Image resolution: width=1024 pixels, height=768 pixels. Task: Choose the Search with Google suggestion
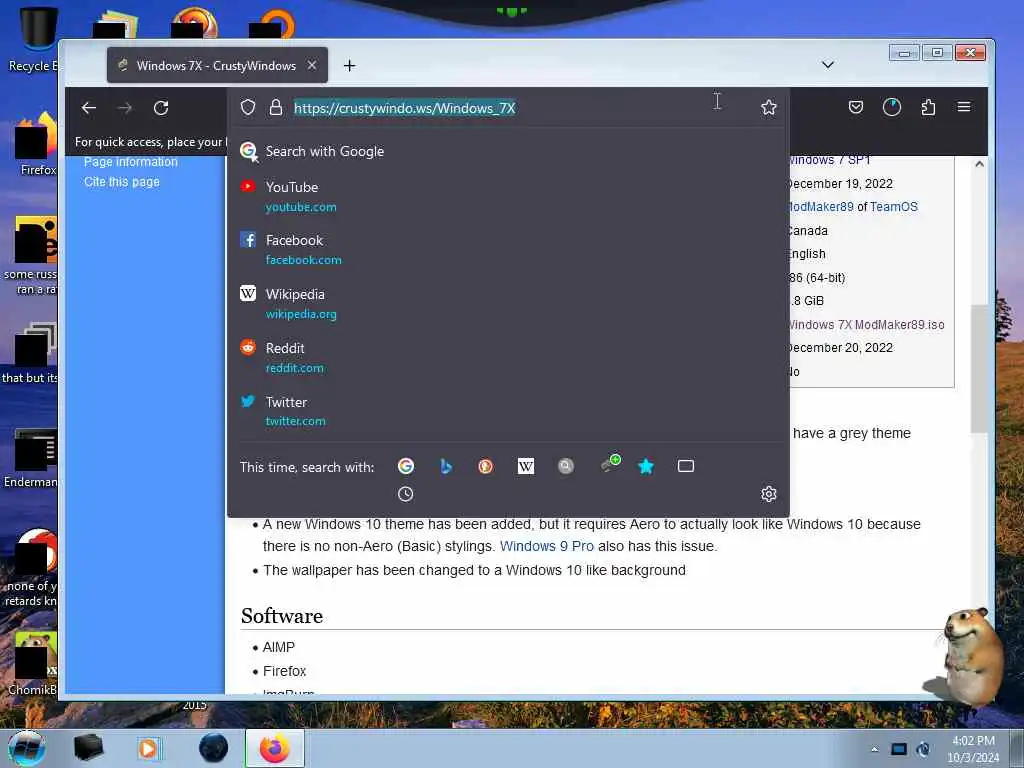(x=508, y=152)
